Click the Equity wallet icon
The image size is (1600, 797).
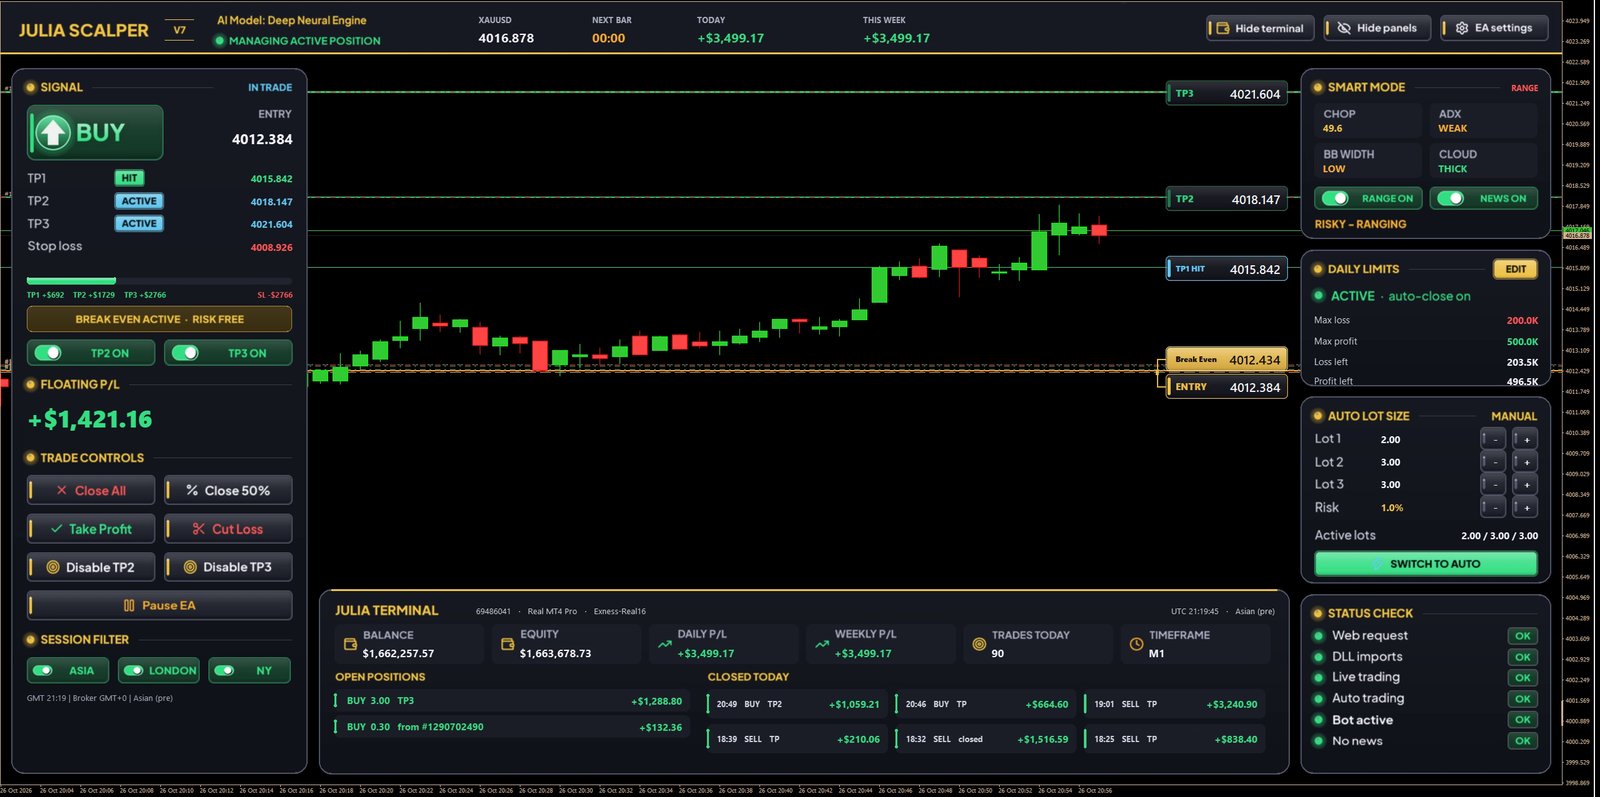tap(507, 644)
